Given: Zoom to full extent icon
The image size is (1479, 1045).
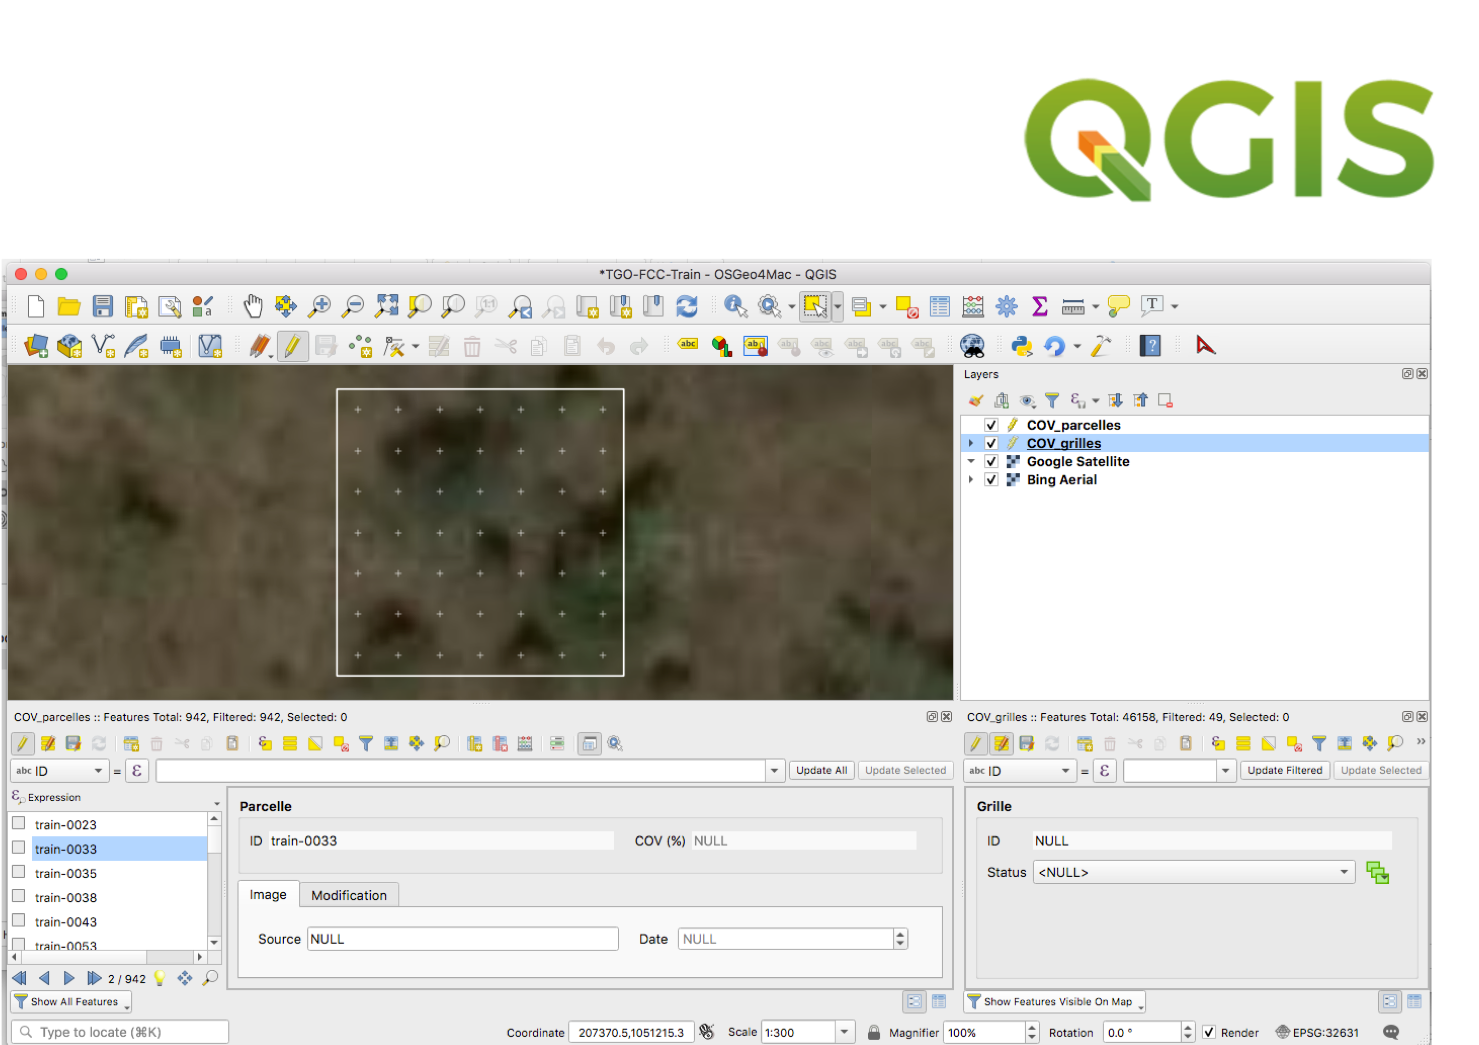Looking at the screenshot, I should (386, 306).
